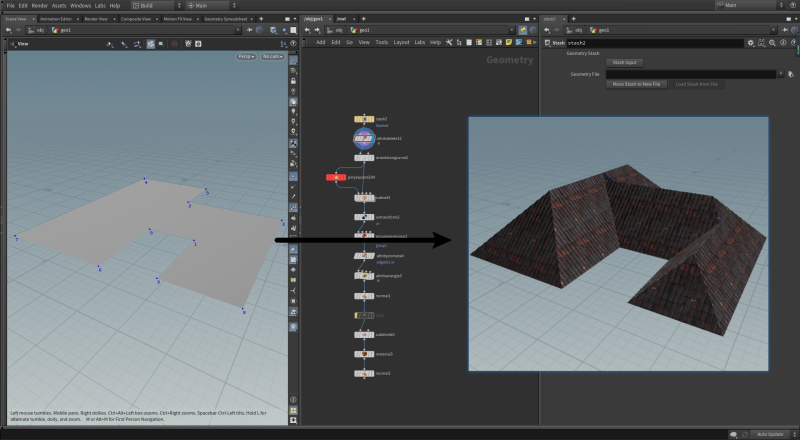Switch to the Geometry Spreadsheet tab
The image size is (800, 440).
tap(226, 18)
